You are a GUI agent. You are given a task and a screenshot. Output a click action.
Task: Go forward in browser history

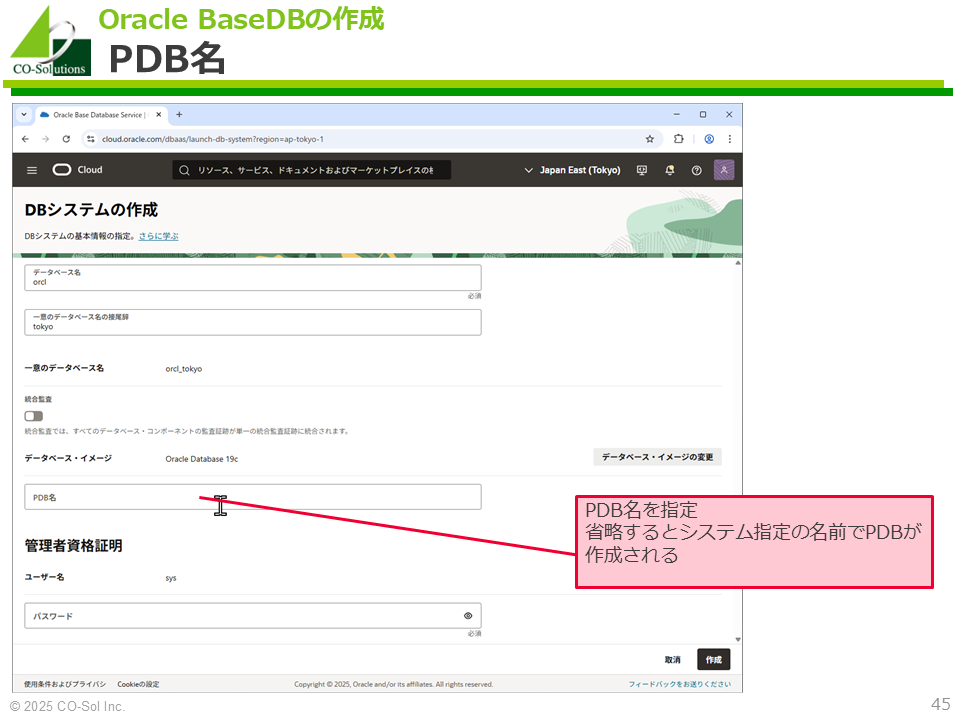(x=45, y=139)
